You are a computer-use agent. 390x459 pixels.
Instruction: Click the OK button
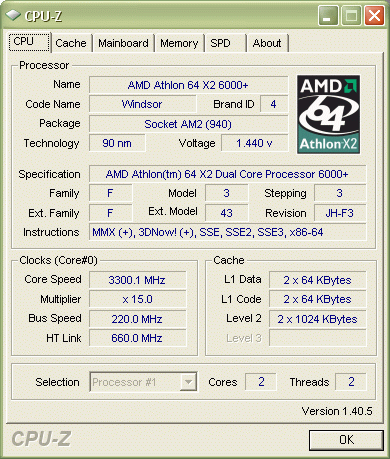346,440
